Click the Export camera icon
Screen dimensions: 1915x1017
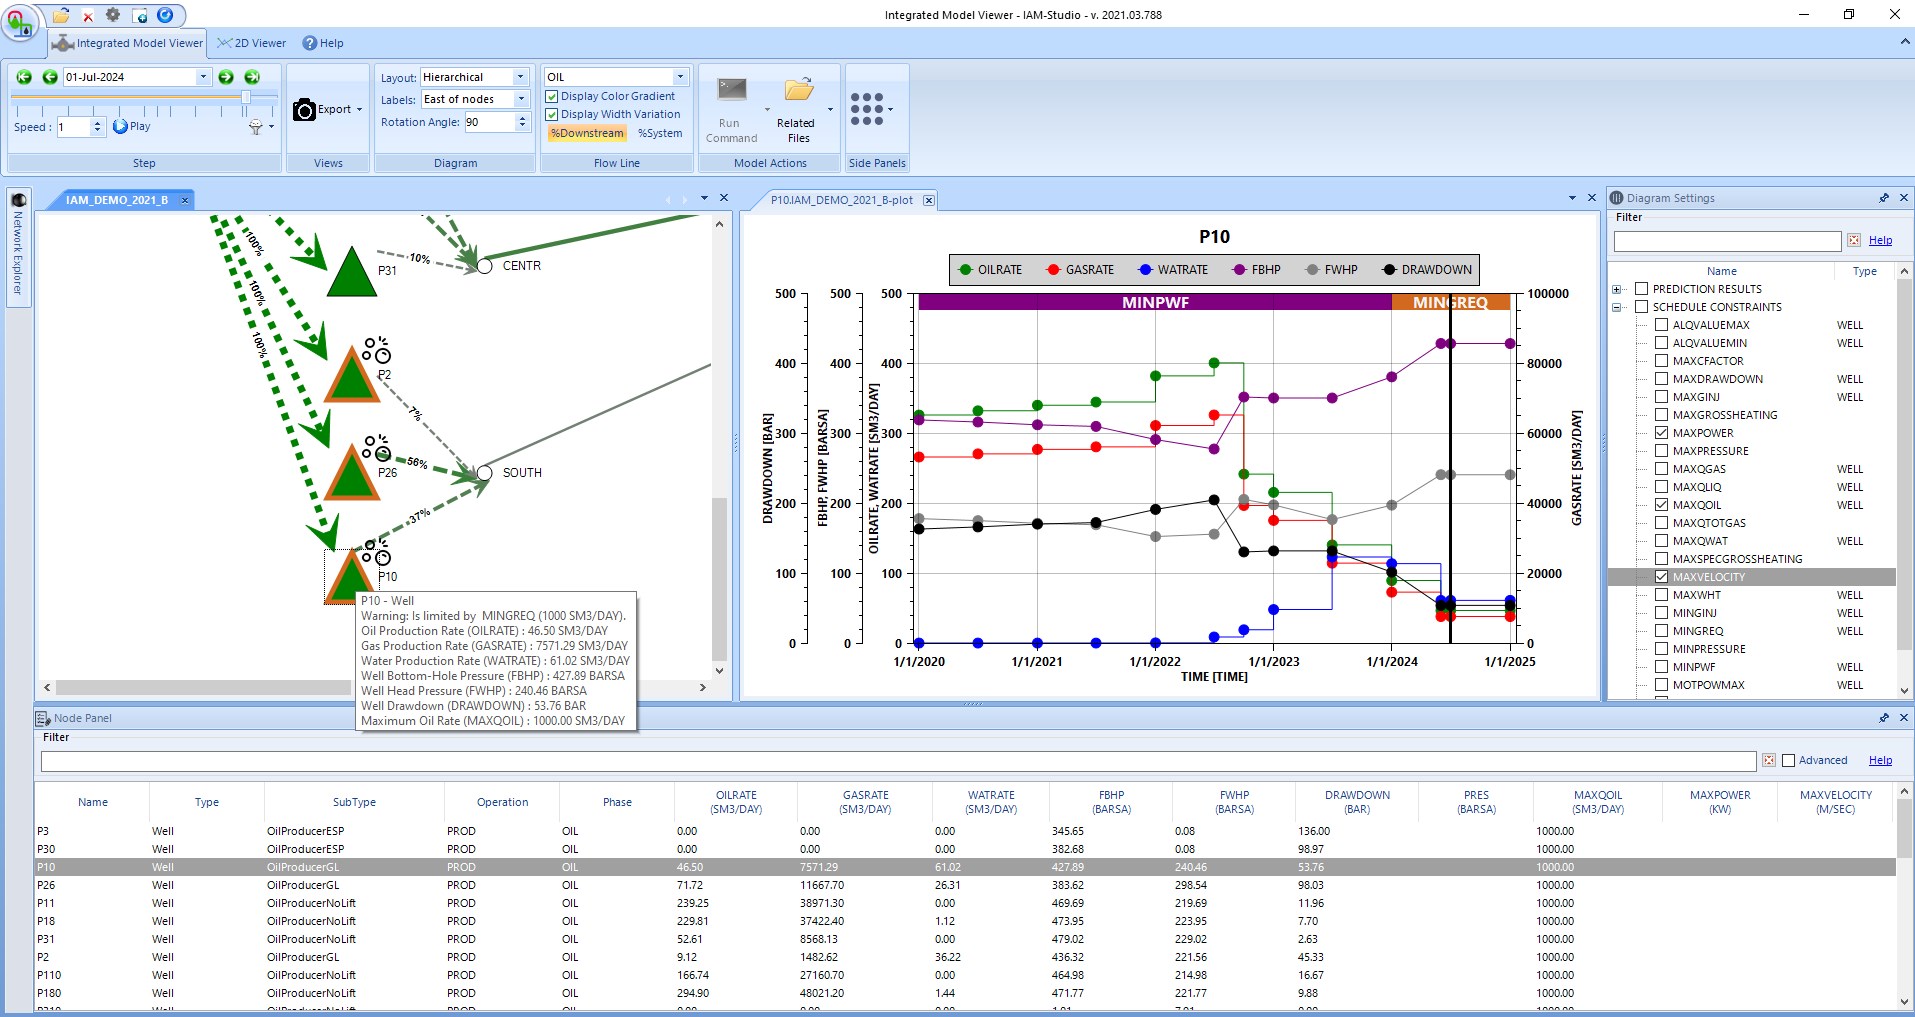304,110
